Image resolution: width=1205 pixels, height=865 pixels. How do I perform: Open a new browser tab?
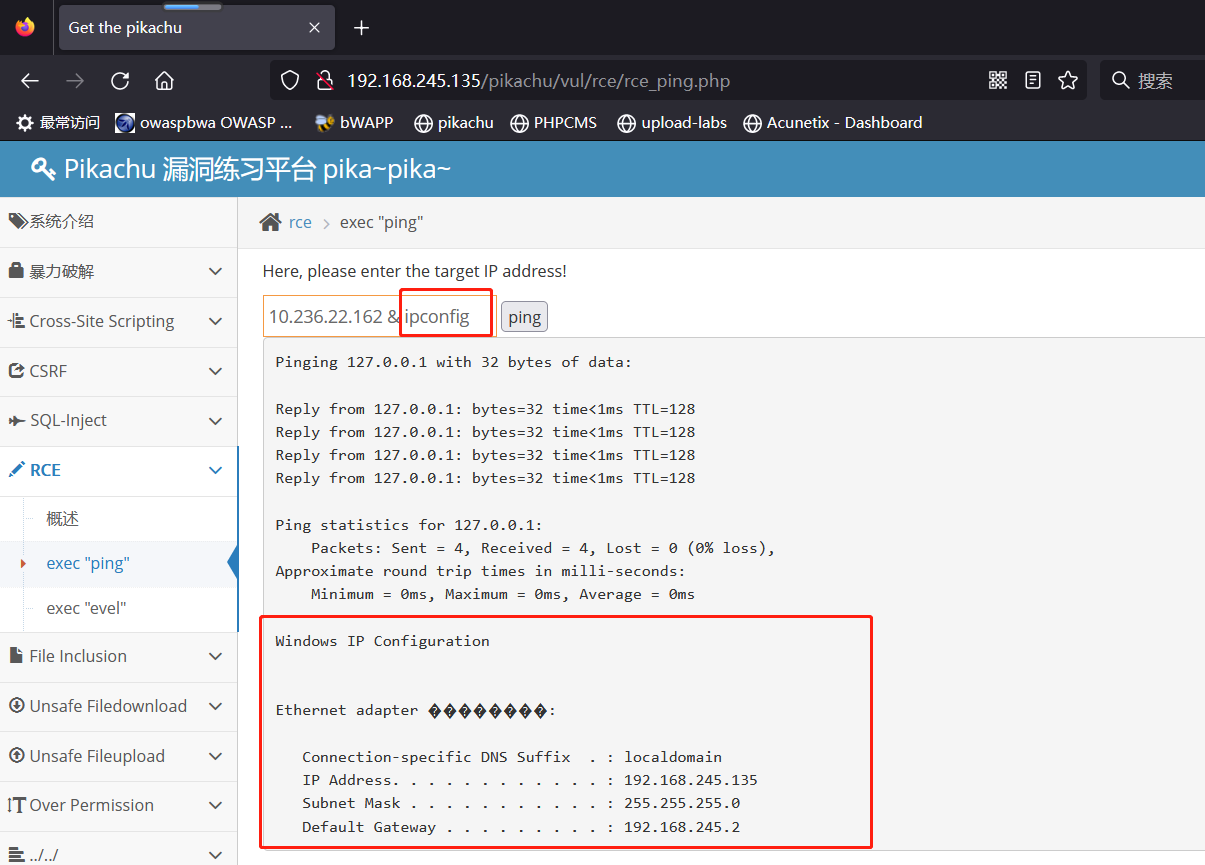(362, 28)
